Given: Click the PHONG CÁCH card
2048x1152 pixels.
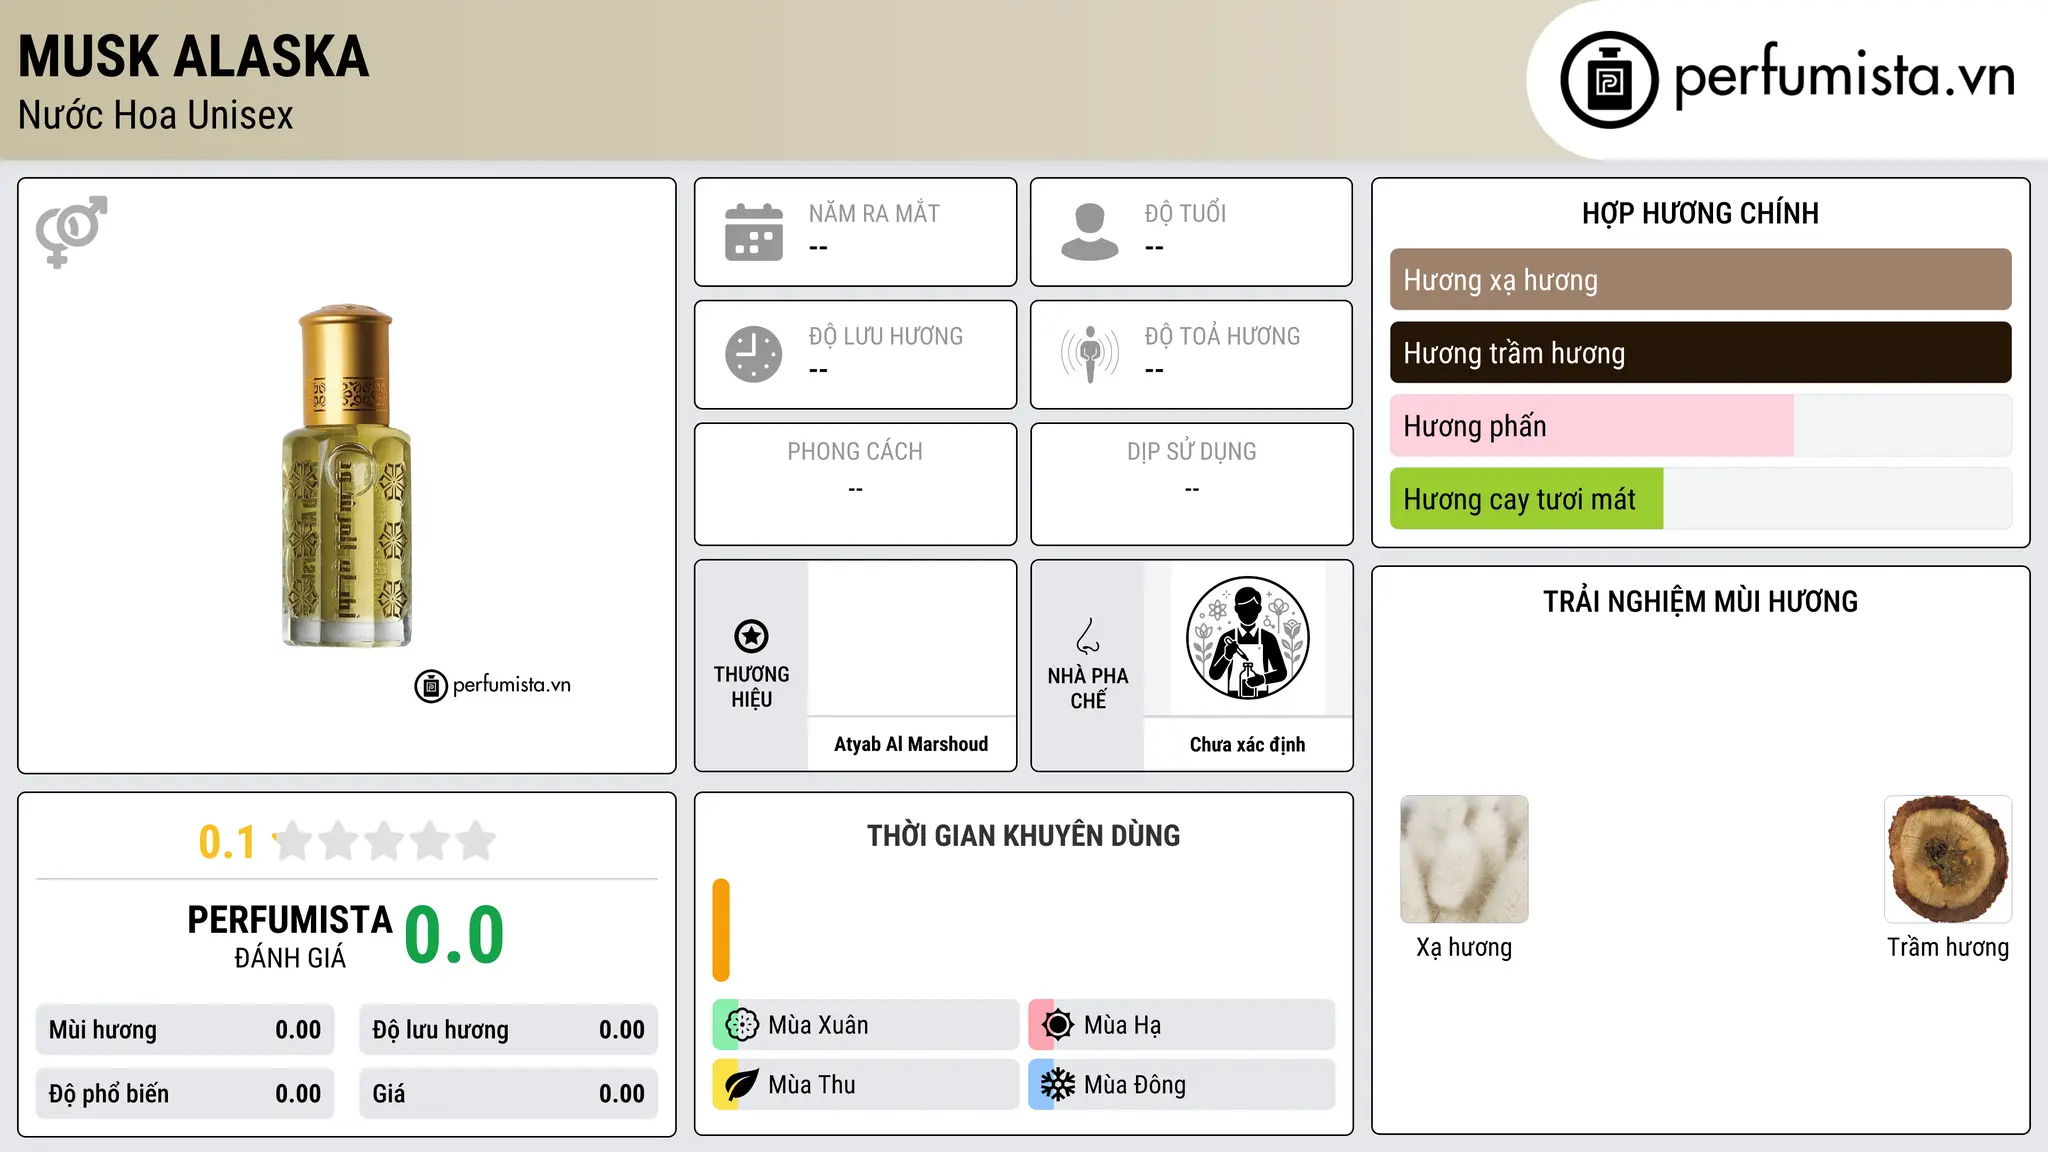Looking at the screenshot, I should [855, 484].
